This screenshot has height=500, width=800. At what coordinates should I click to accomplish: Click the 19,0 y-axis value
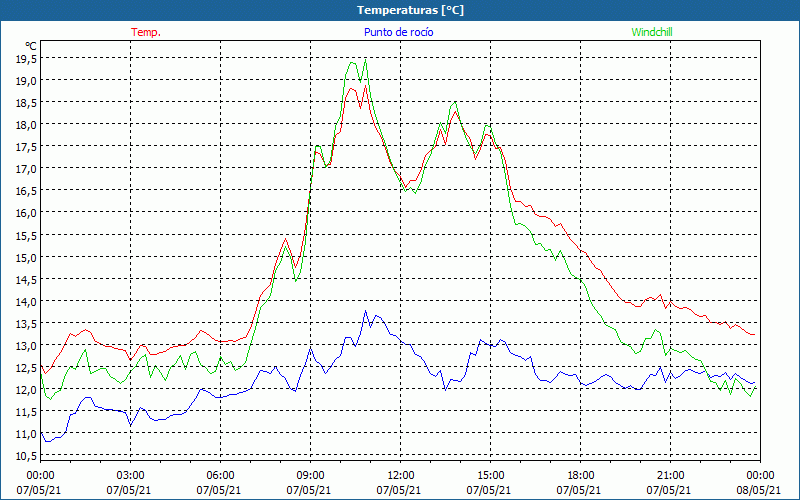[26, 81]
